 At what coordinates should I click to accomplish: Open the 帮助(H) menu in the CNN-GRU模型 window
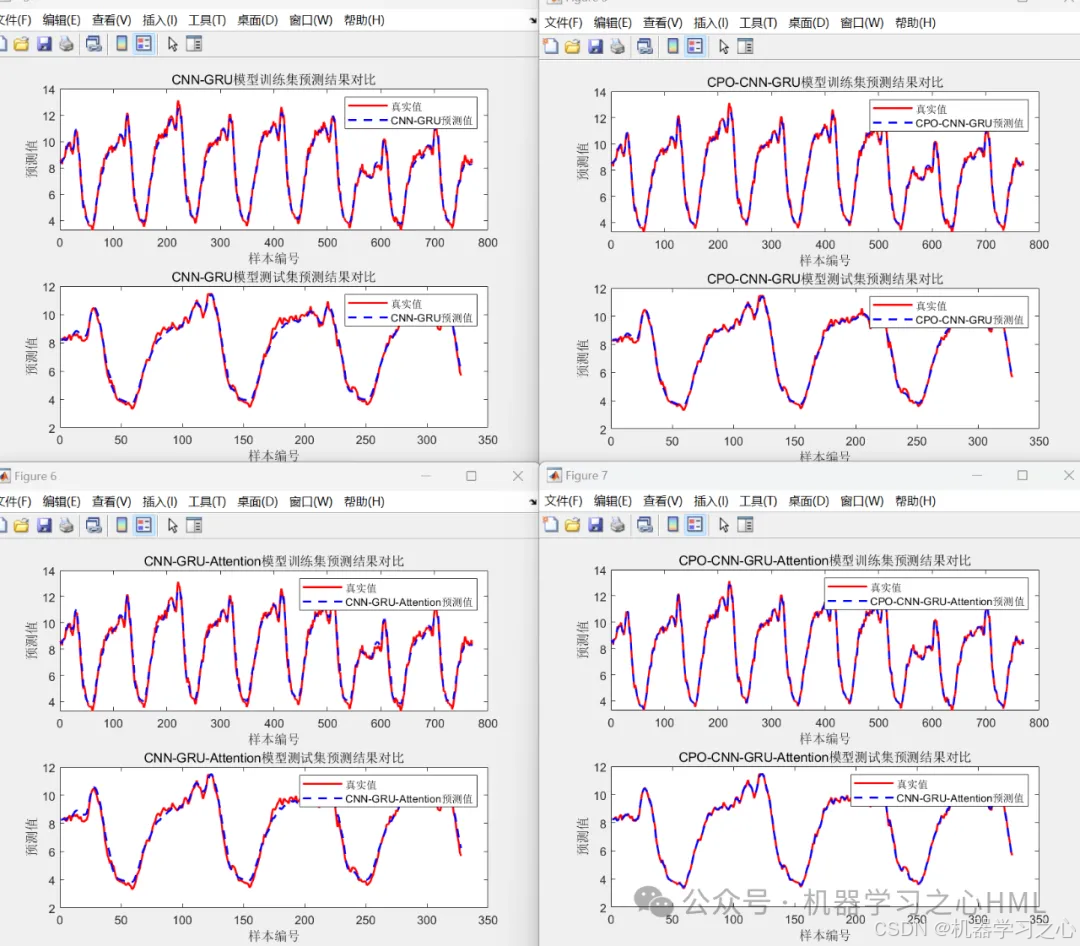[364, 21]
